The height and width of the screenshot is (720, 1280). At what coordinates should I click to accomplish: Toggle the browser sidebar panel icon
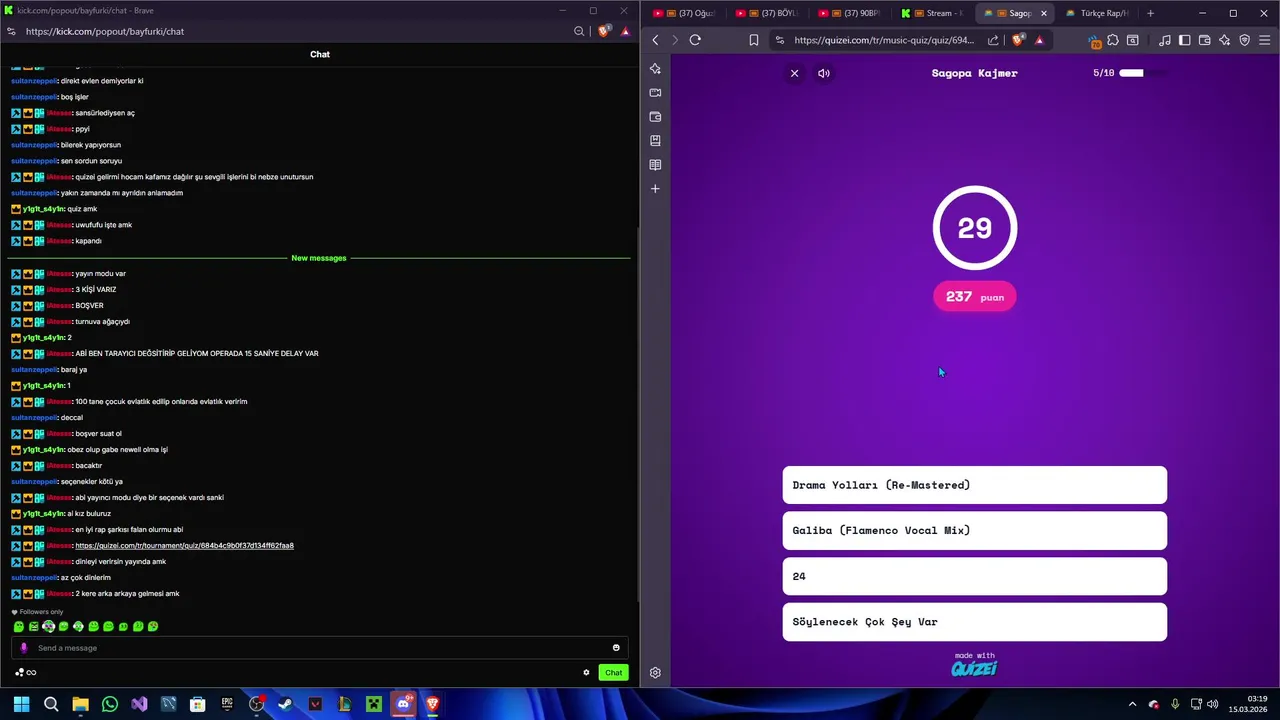coord(1184,40)
